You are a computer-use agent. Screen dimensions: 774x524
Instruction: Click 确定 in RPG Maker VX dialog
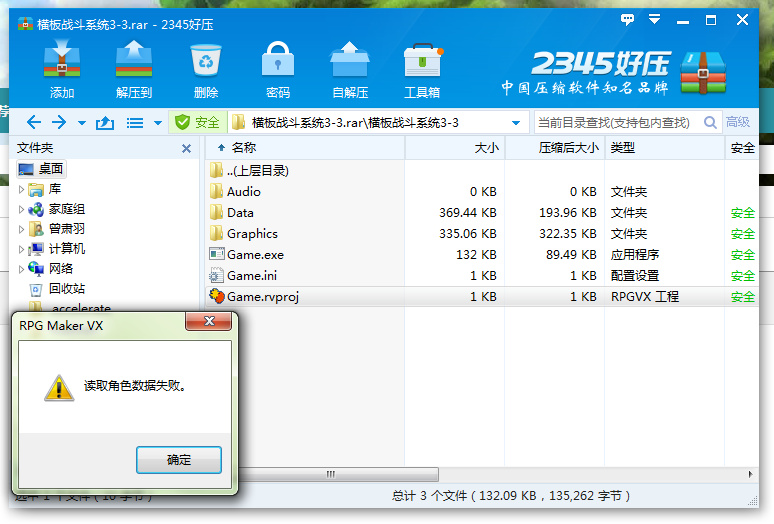coord(179,460)
